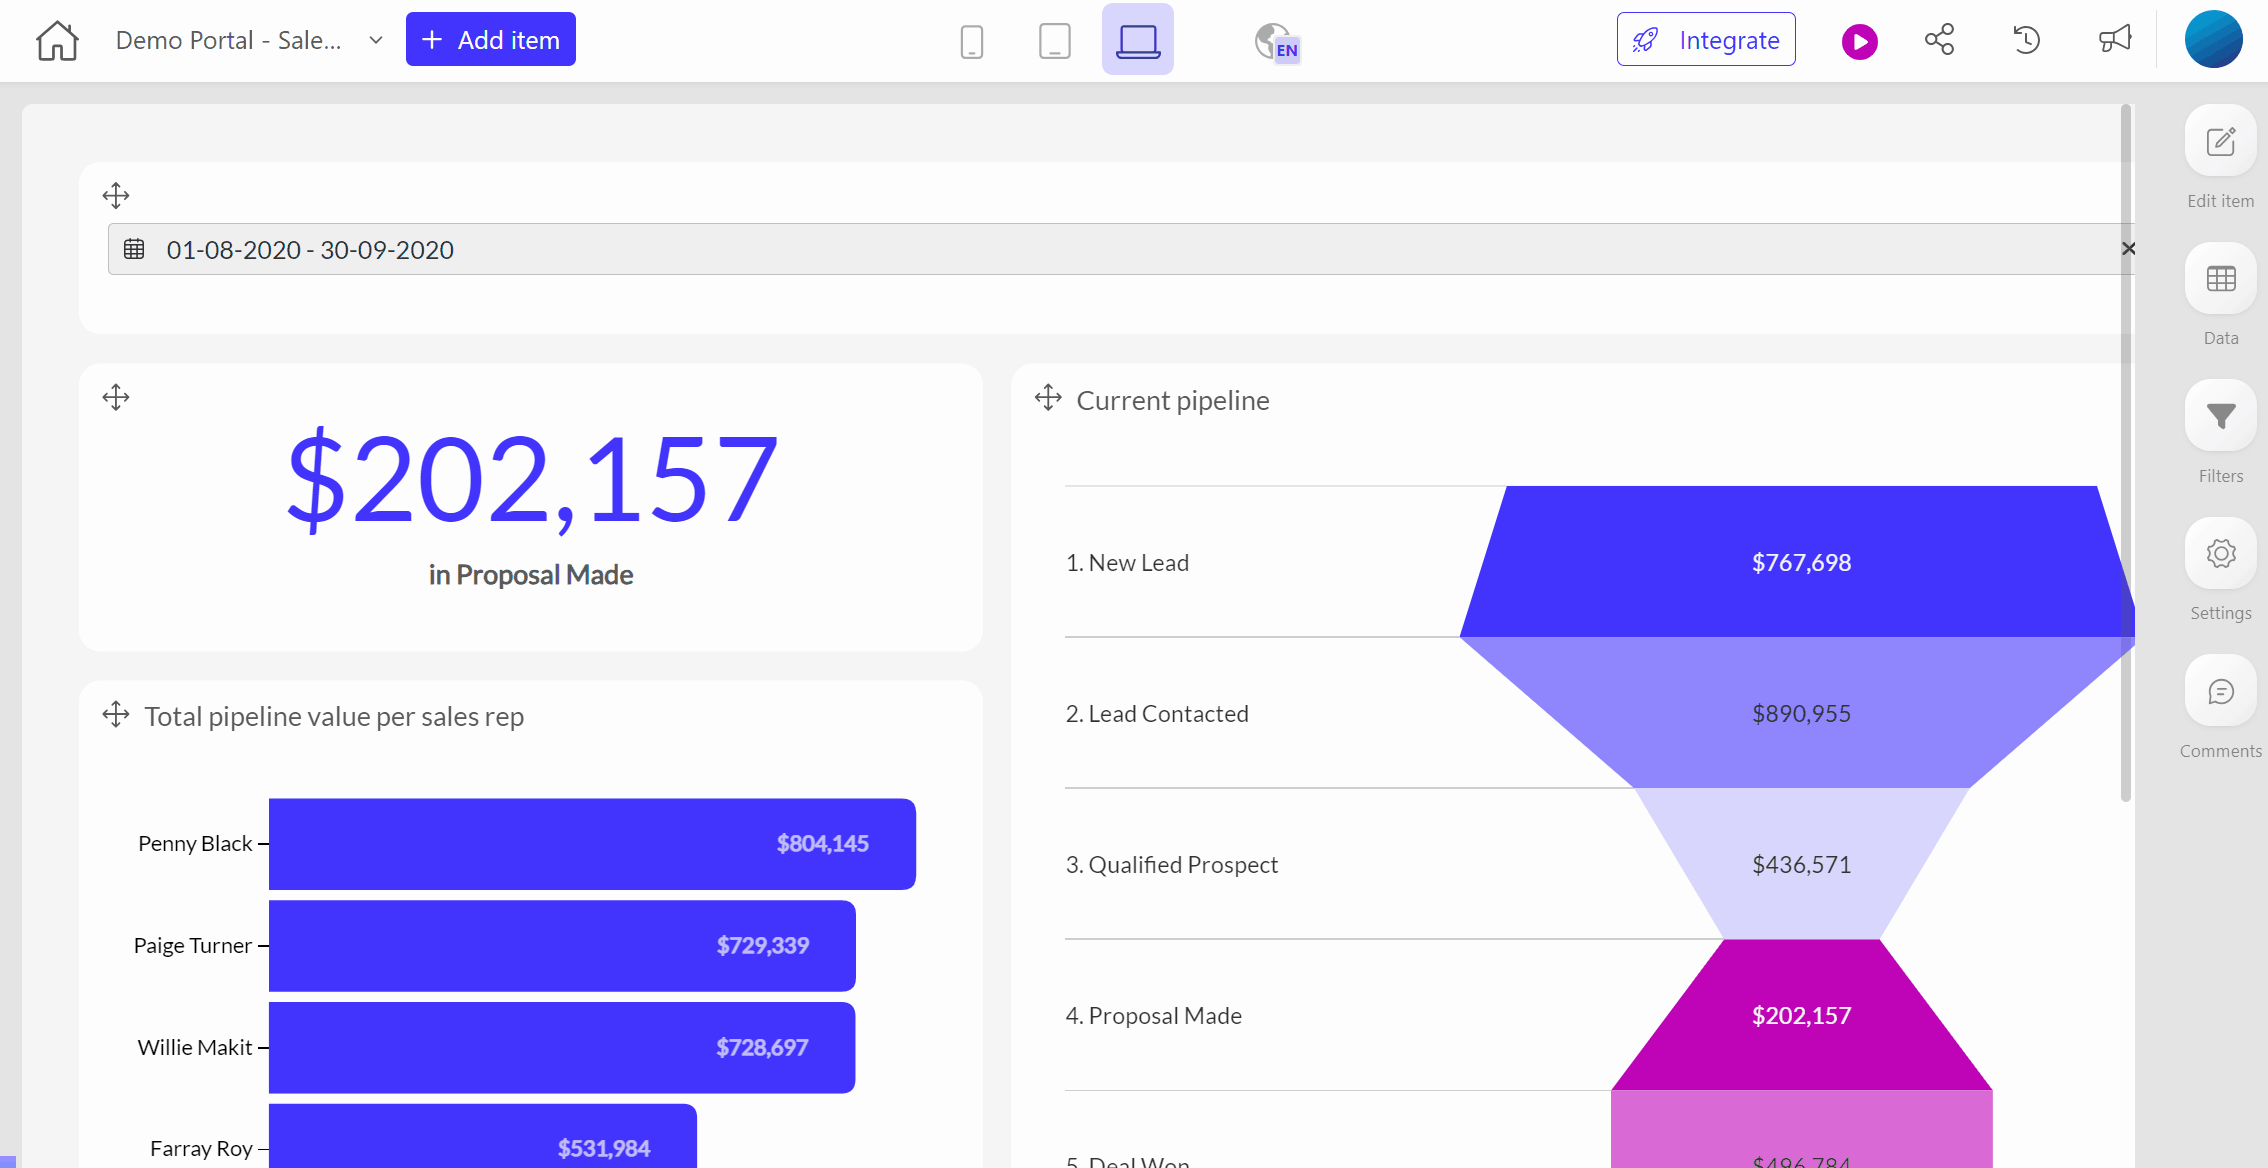
Task: Open the Demo Portal dashboard dropdown
Action: pos(375,41)
